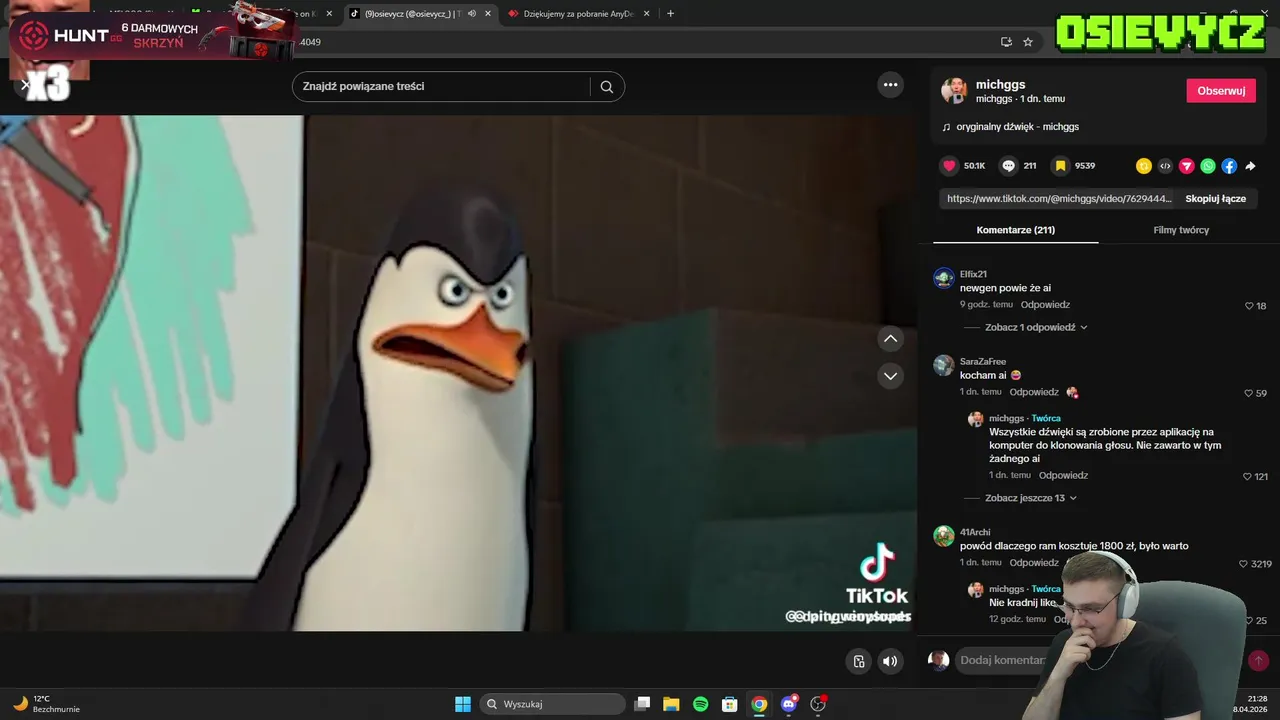Open the embed code icon
Image resolution: width=1280 pixels, height=720 pixels.
pos(1165,166)
